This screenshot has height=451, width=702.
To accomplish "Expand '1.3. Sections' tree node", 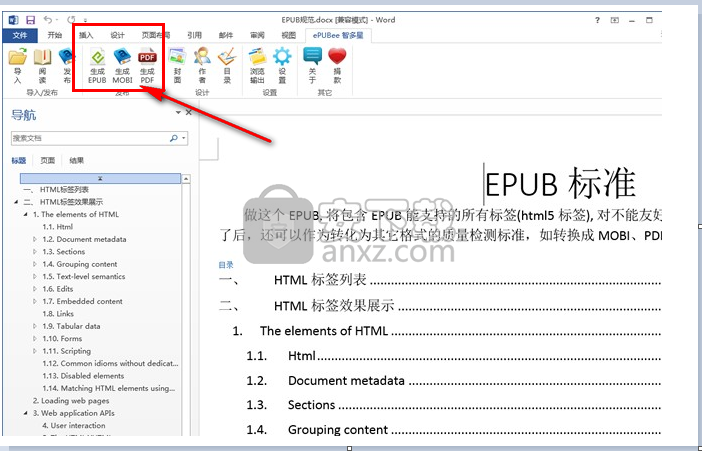I will pos(35,252).
